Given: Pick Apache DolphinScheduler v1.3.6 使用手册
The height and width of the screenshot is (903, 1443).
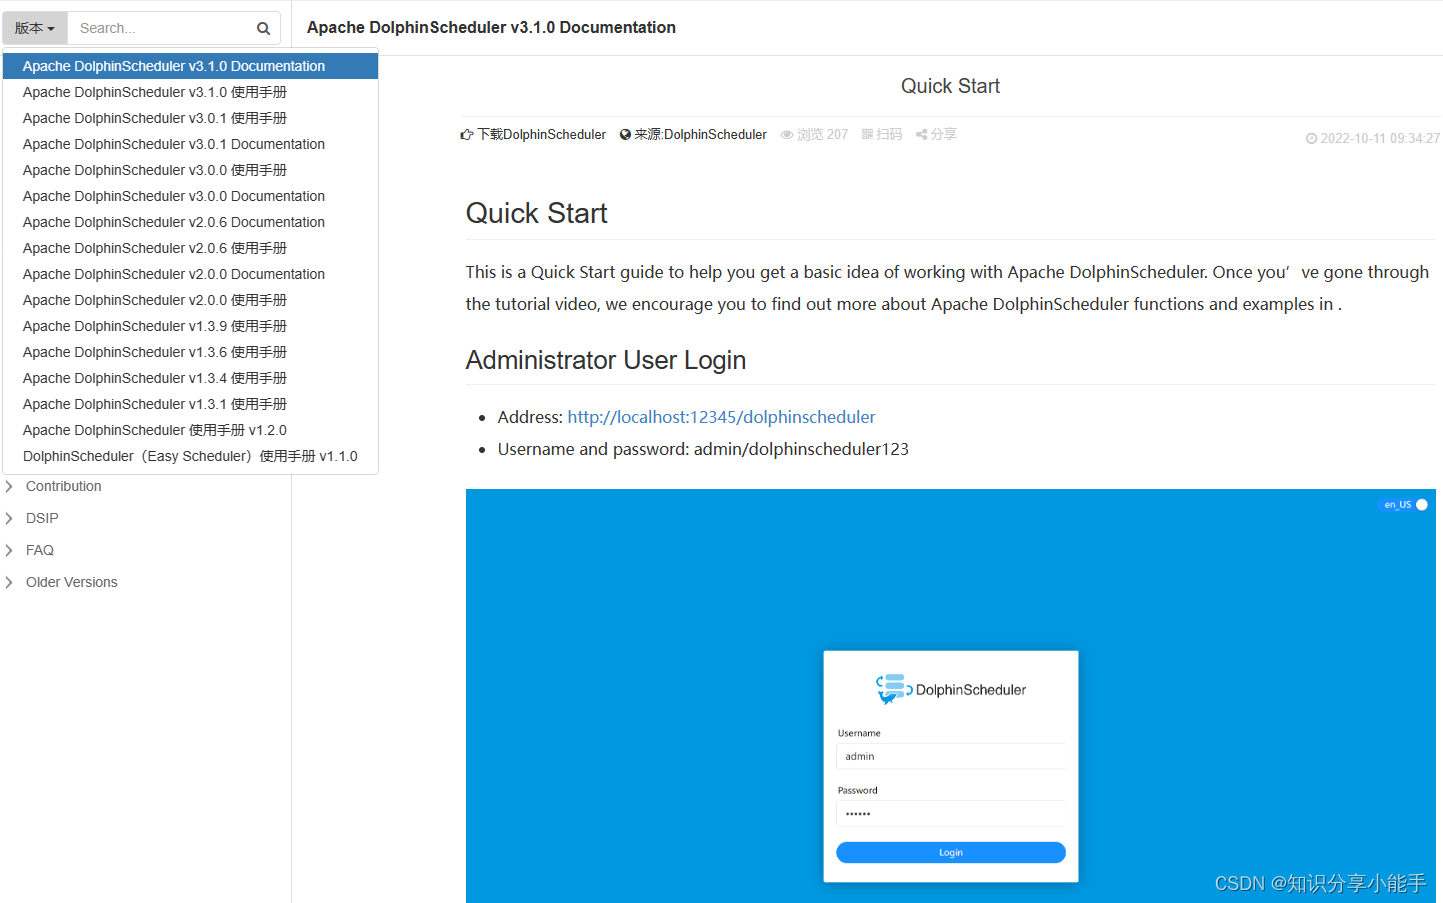Looking at the screenshot, I should (x=190, y=352).
